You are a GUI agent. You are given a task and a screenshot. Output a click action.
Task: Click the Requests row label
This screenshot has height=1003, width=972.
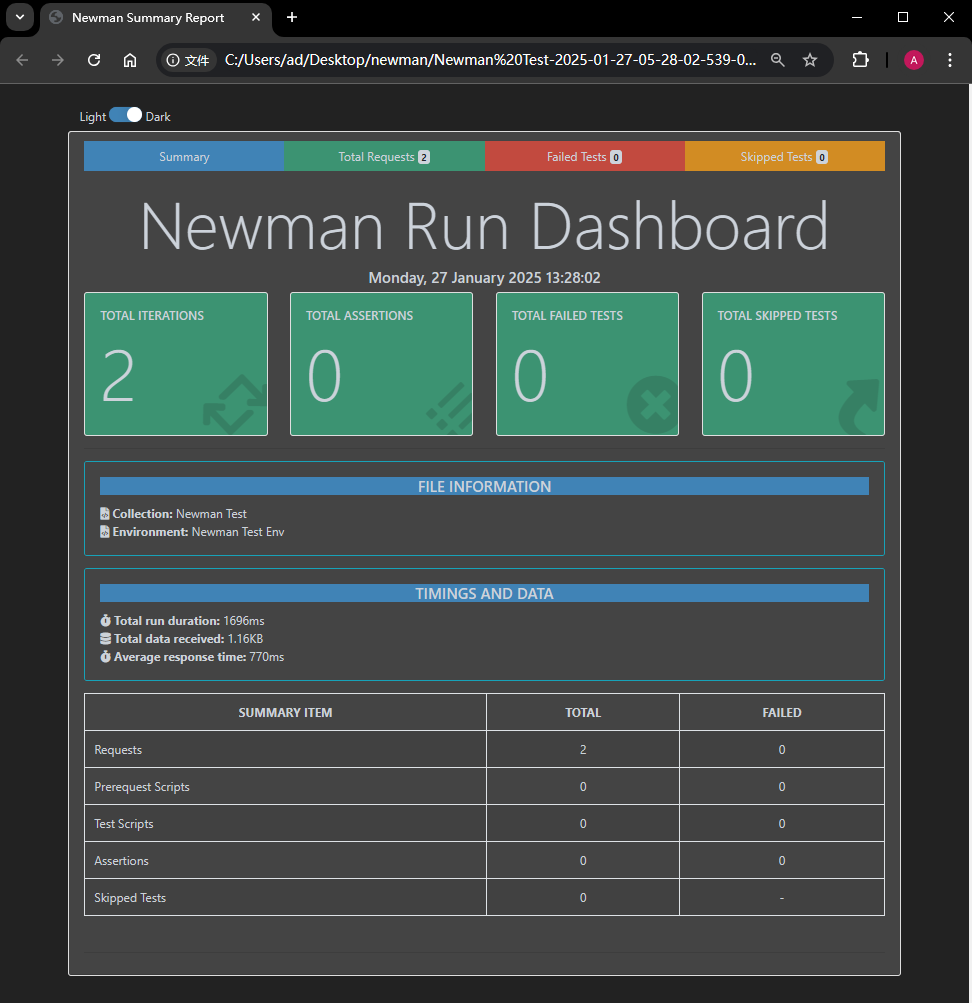coord(118,750)
